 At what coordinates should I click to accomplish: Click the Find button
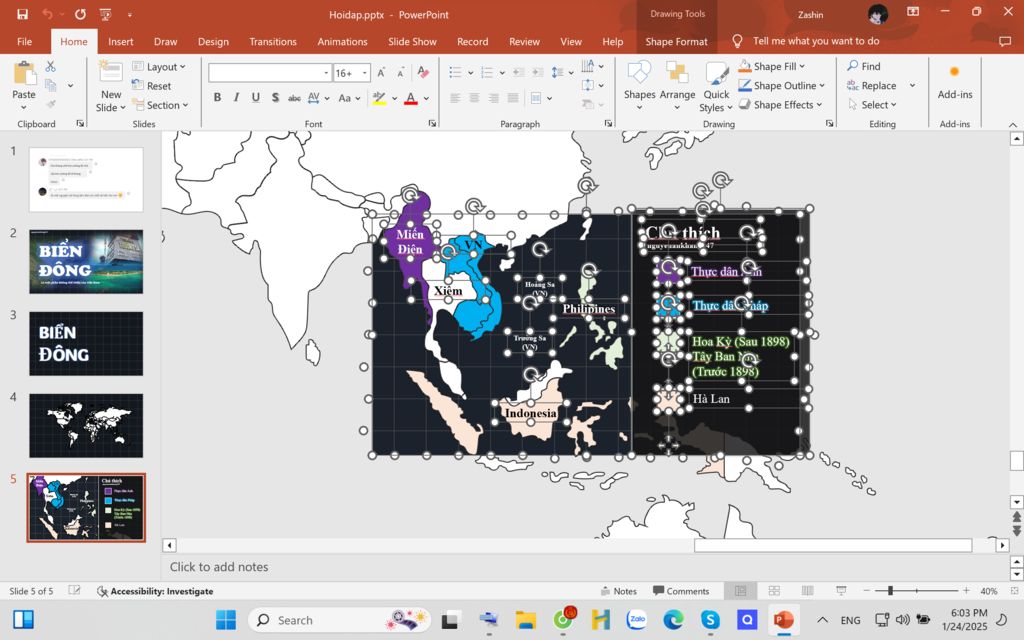[x=863, y=66]
